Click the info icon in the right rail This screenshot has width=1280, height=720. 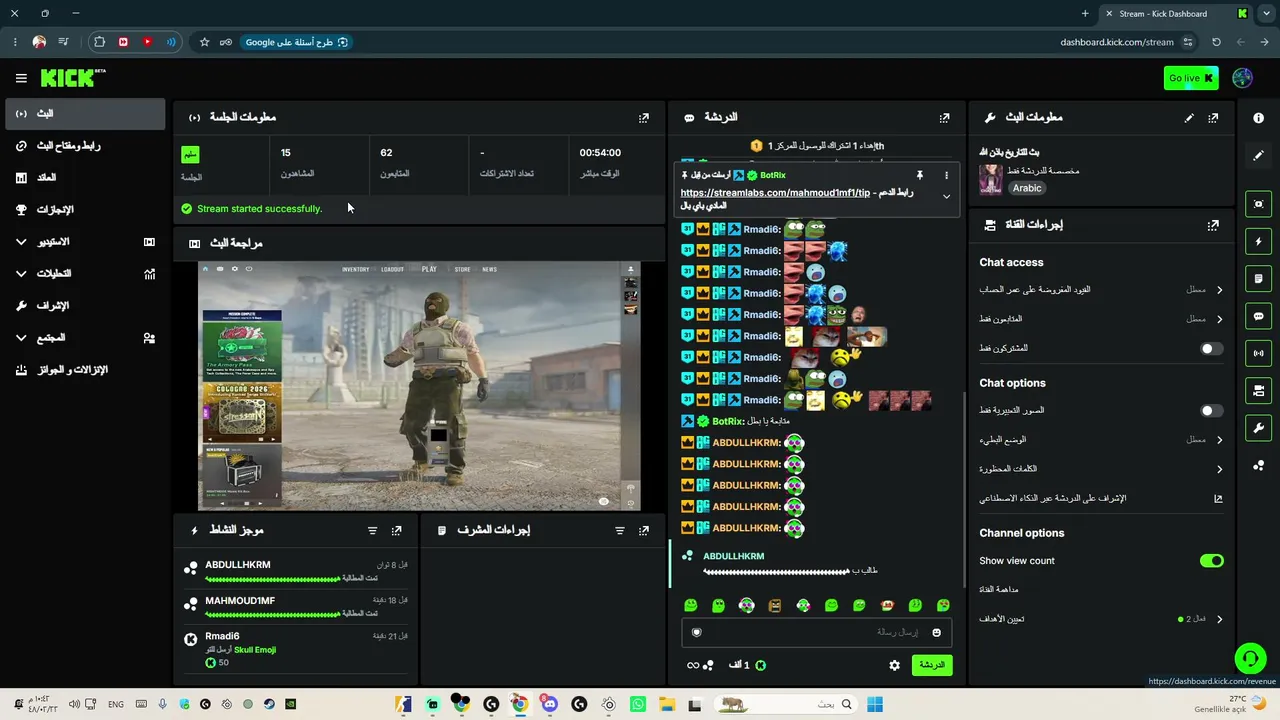(x=1258, y=118)
